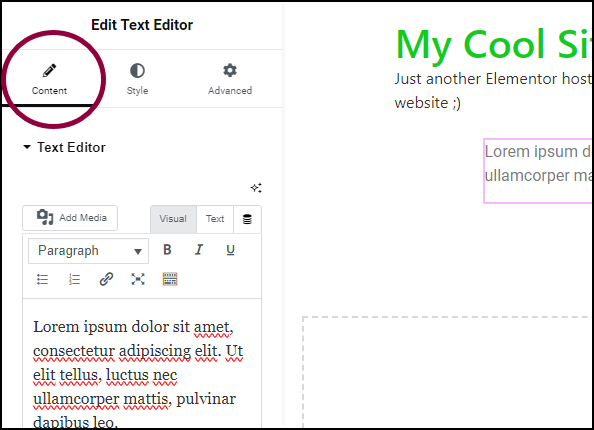This screenshot has height=430, width=594.
Task: Toggle Underline formatting
Action: (x=230, y=250)
